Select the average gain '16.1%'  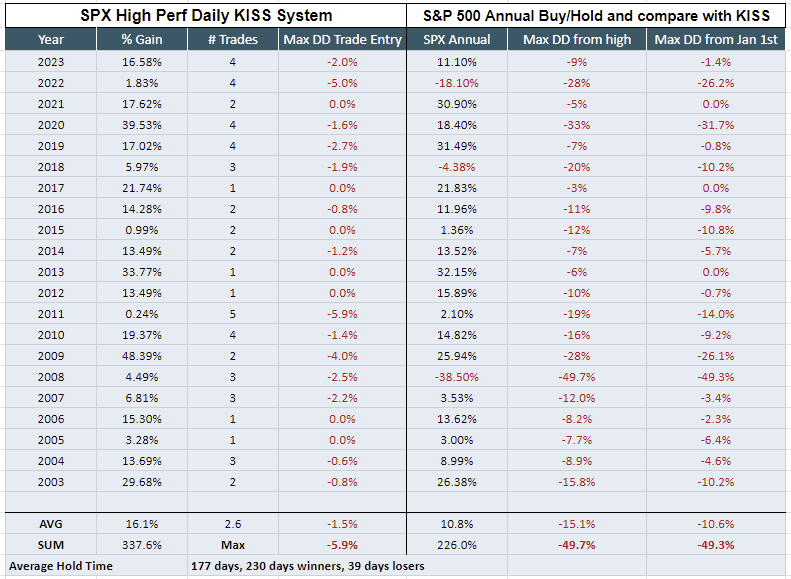point(142,524)
